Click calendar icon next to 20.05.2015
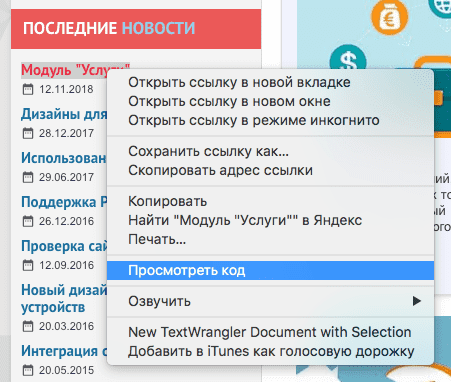Viewport: 451px width, 382px height. pyautogui.click(x=28, y=370)
